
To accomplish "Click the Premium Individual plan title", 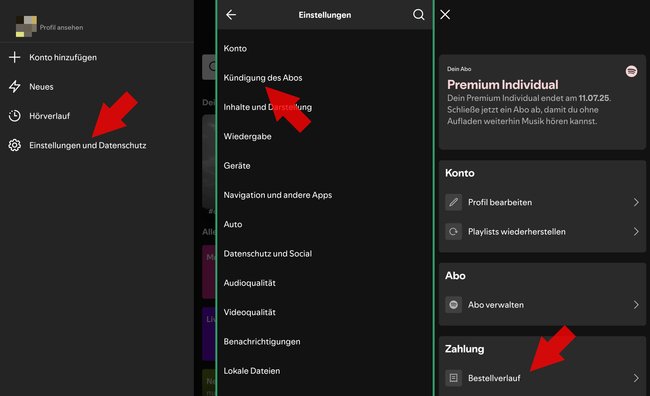I will coord(502,85).
